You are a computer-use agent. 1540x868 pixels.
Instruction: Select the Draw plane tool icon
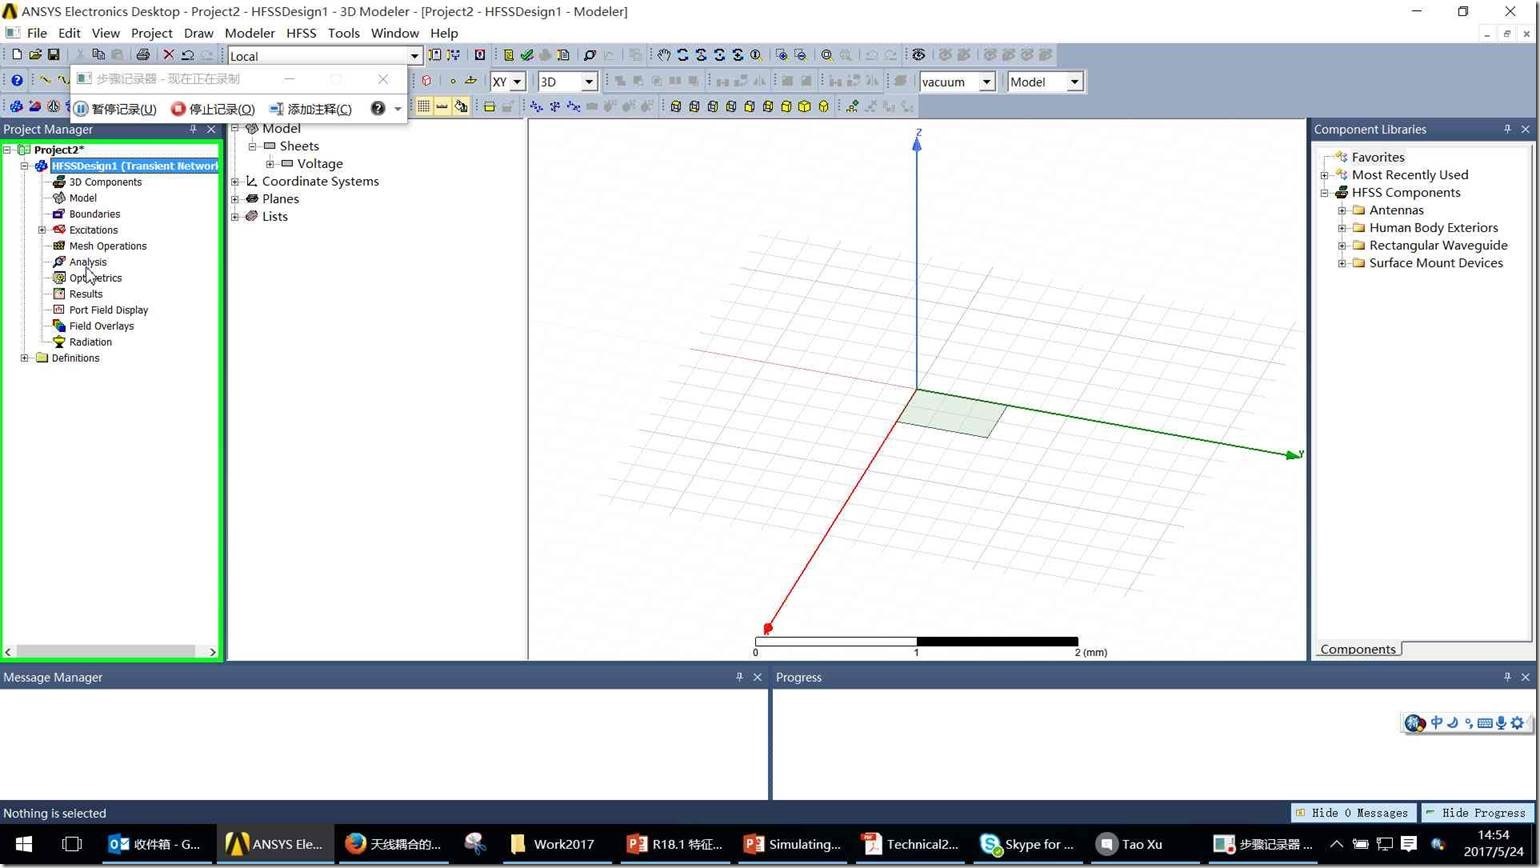(x=471, y=80)
